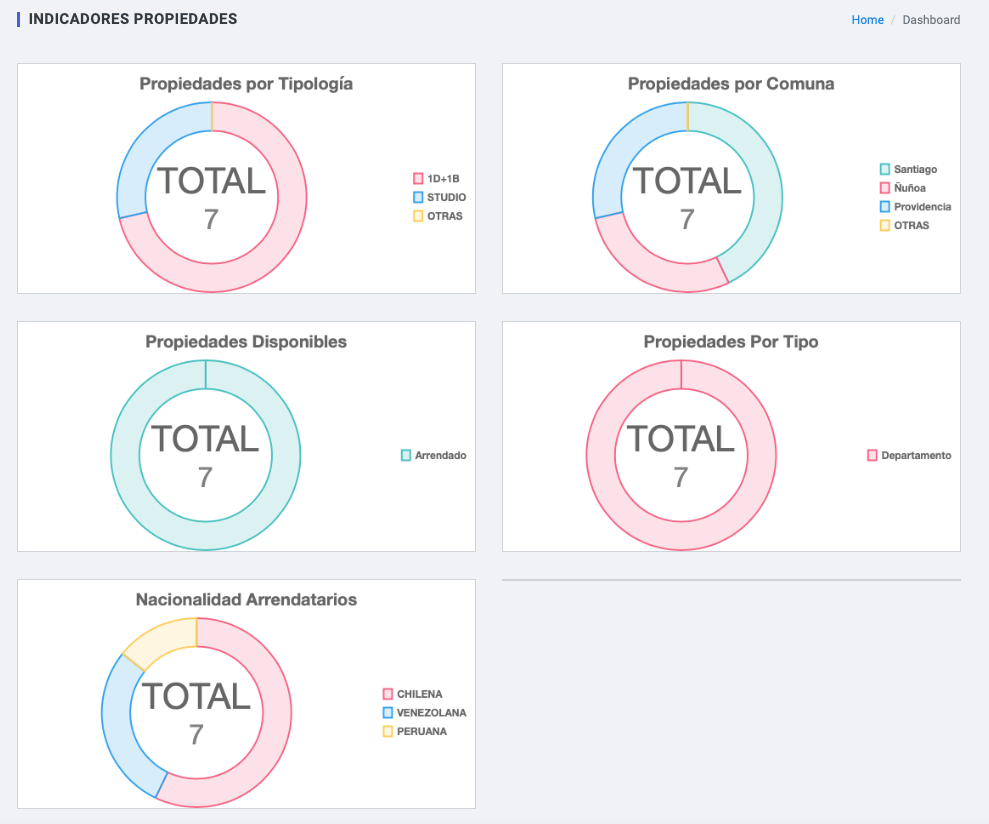This screenshot has width=989, height=824.
Task: Toggle OTRAS legend swatch in Comuna chart
Action: coord(885,225)
